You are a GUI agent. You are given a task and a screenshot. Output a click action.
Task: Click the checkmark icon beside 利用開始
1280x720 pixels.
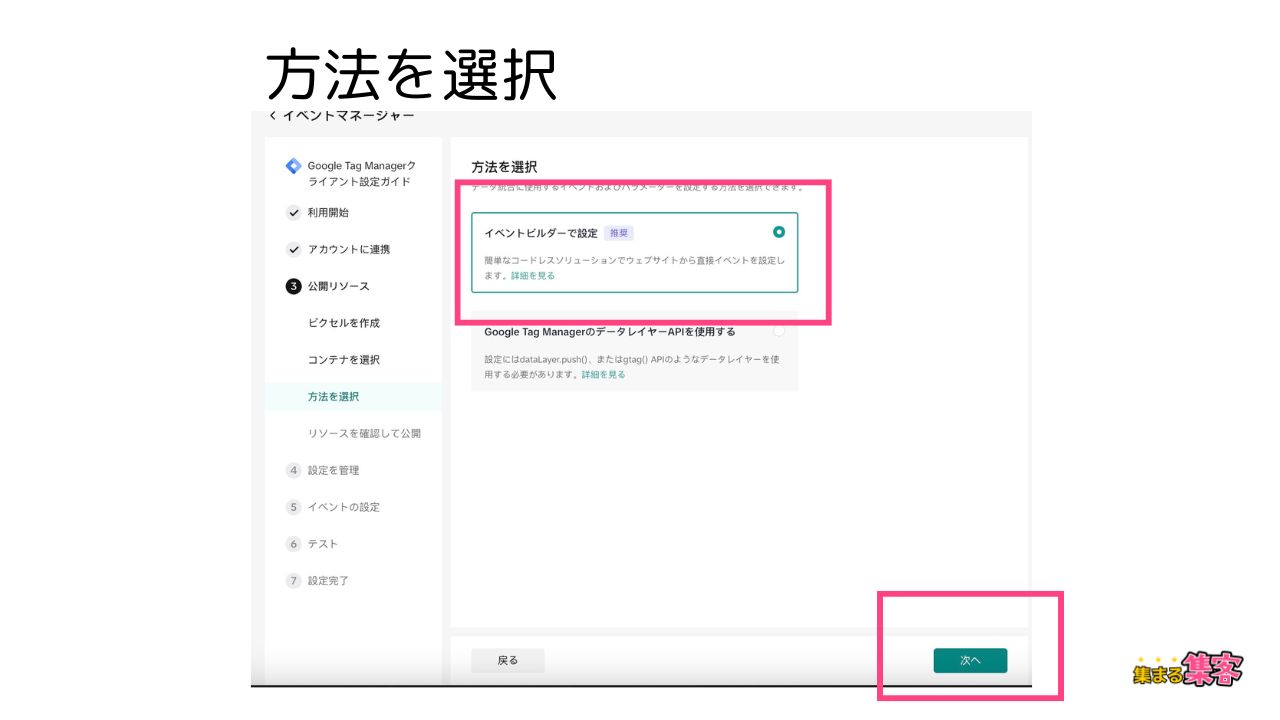(293, 213)
